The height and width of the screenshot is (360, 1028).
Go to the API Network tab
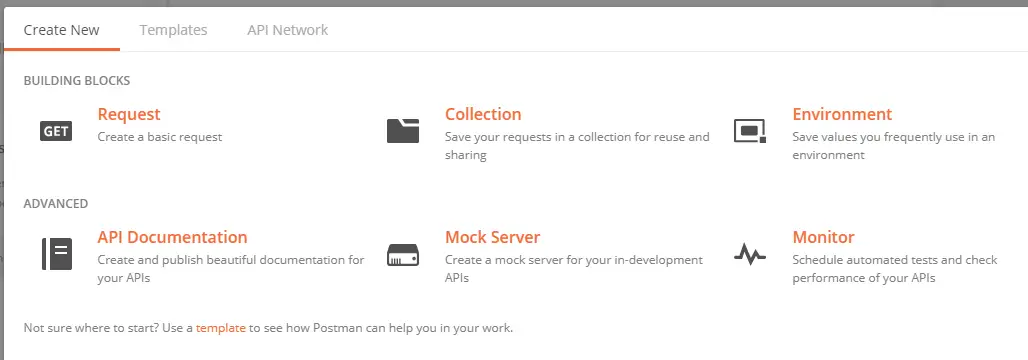[x=288, y=30]
